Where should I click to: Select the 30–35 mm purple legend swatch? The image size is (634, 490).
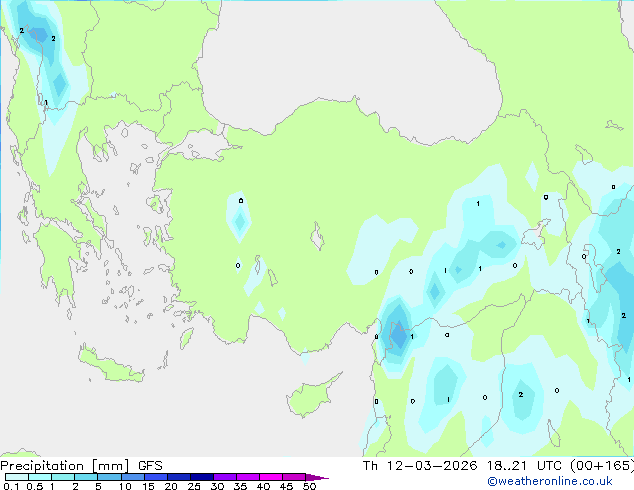coord(225,477)
